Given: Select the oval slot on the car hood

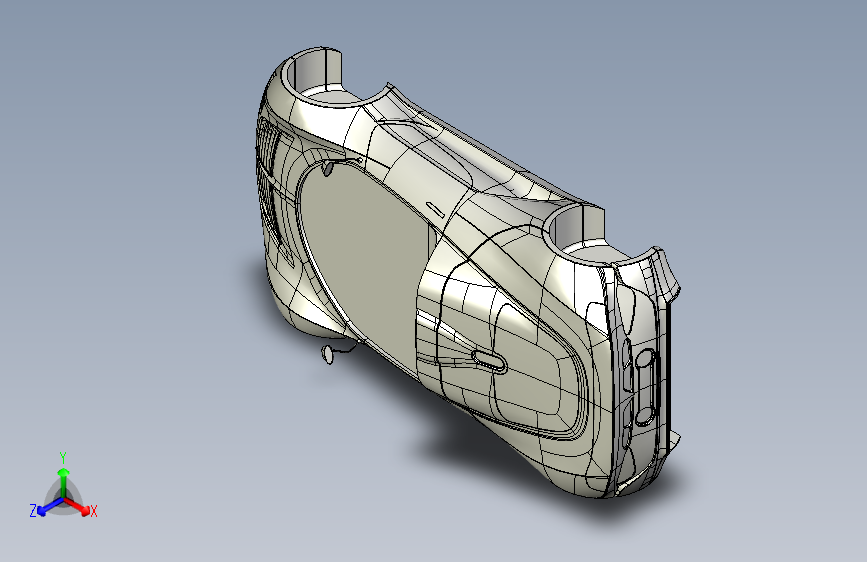Looking at the screenshot, I should pyautogui.click(x=490, y=361).
